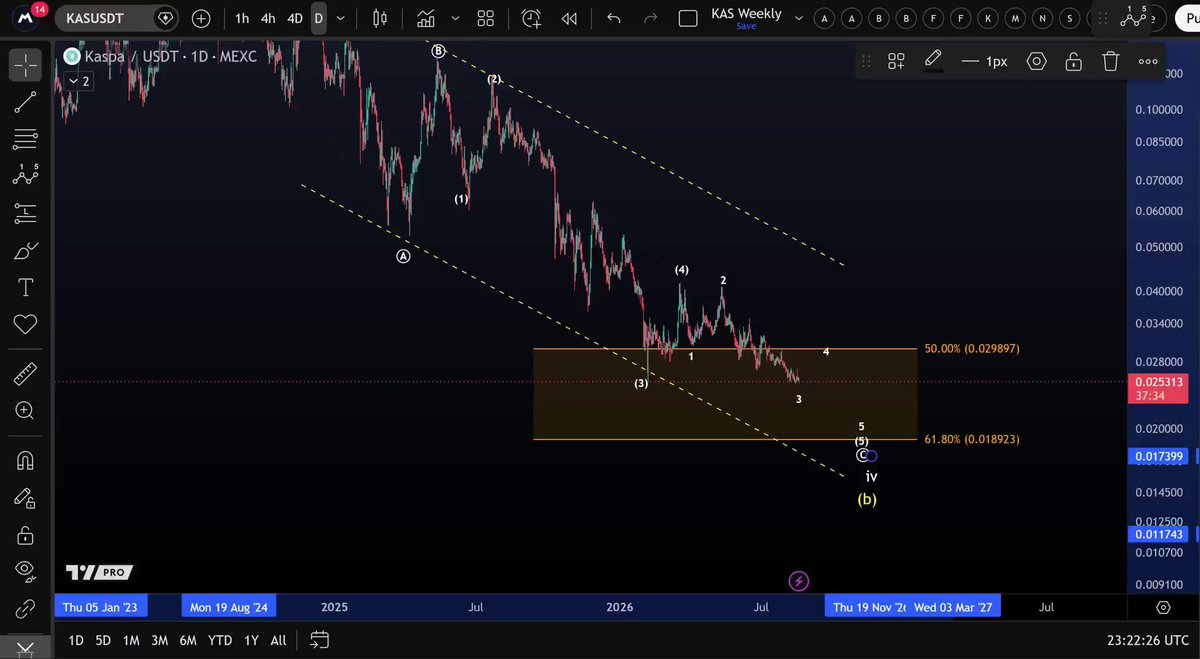This screenshot has width=1200, height=659.
Task: Open the layout templates grid
Action: [x=486, y=18]
